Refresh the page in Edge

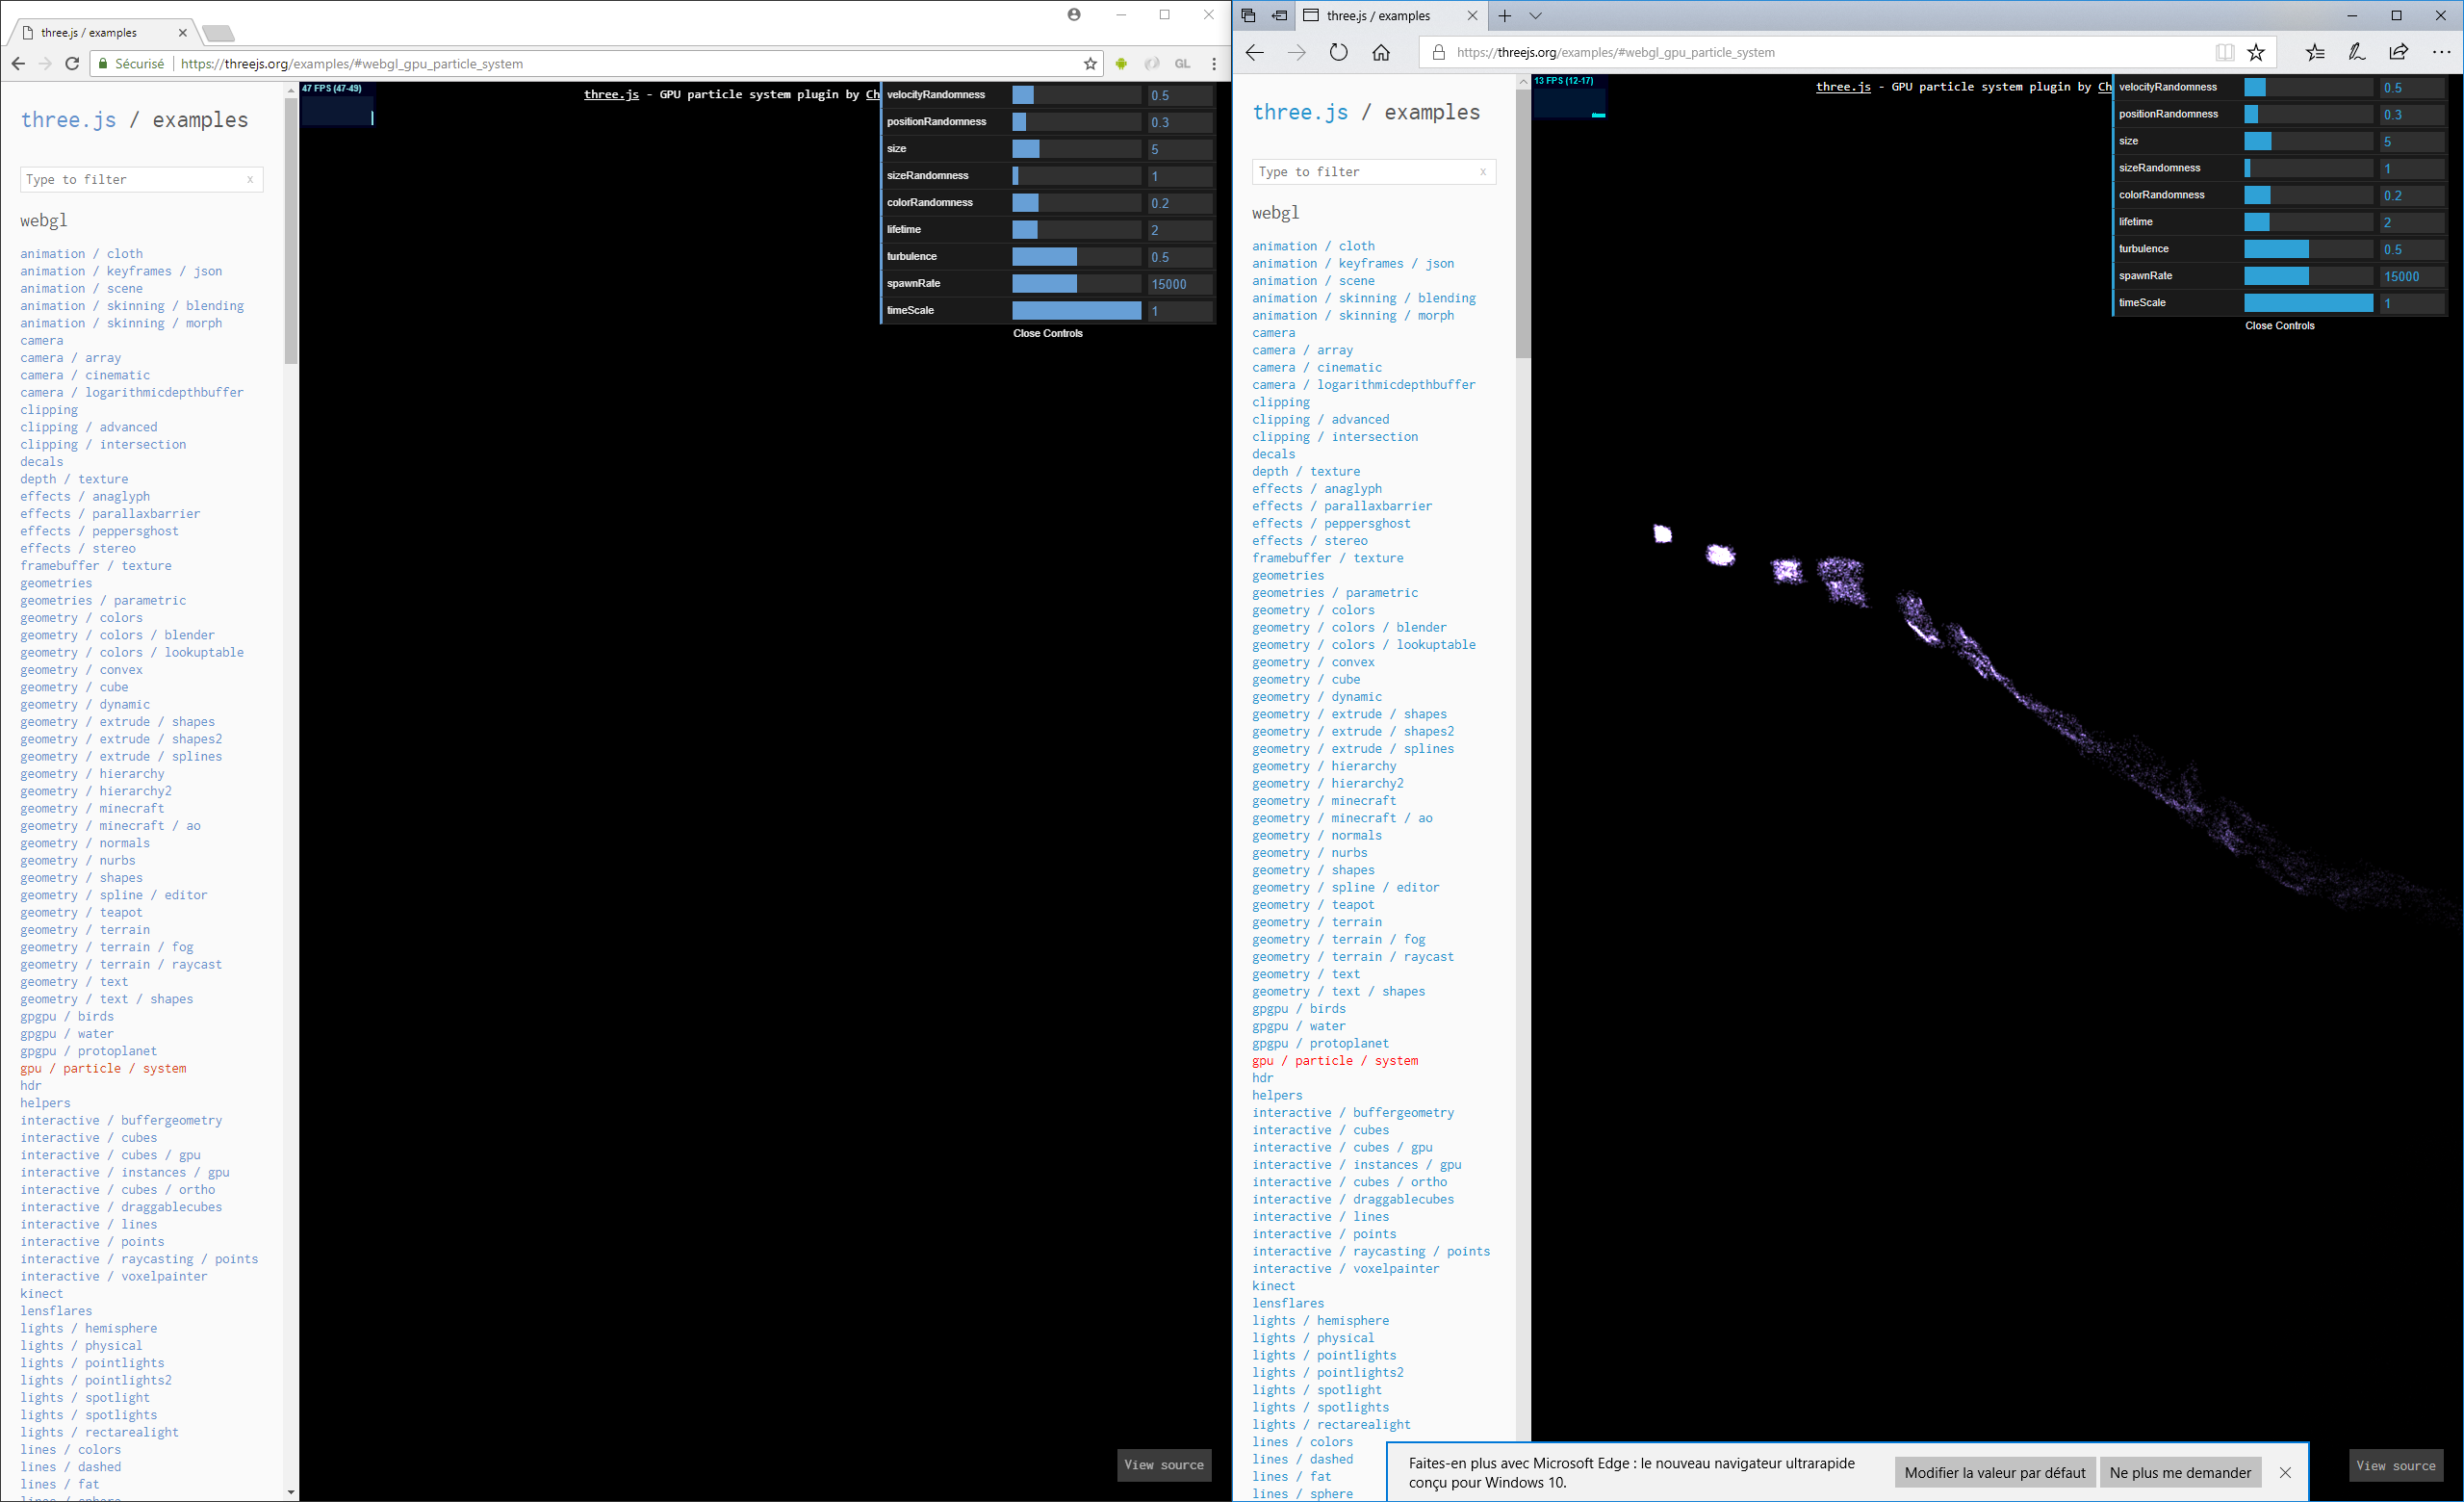point(1339,52)
